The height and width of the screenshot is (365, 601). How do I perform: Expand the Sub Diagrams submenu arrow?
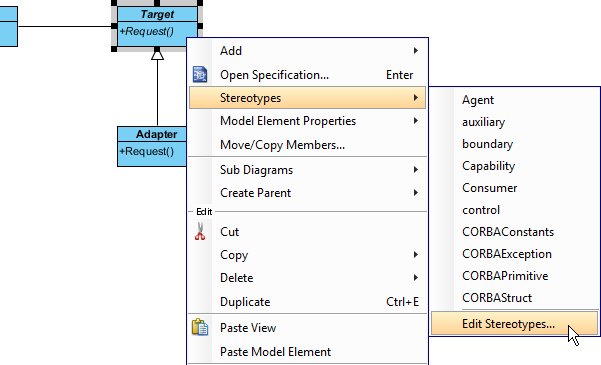coord(415,169)
